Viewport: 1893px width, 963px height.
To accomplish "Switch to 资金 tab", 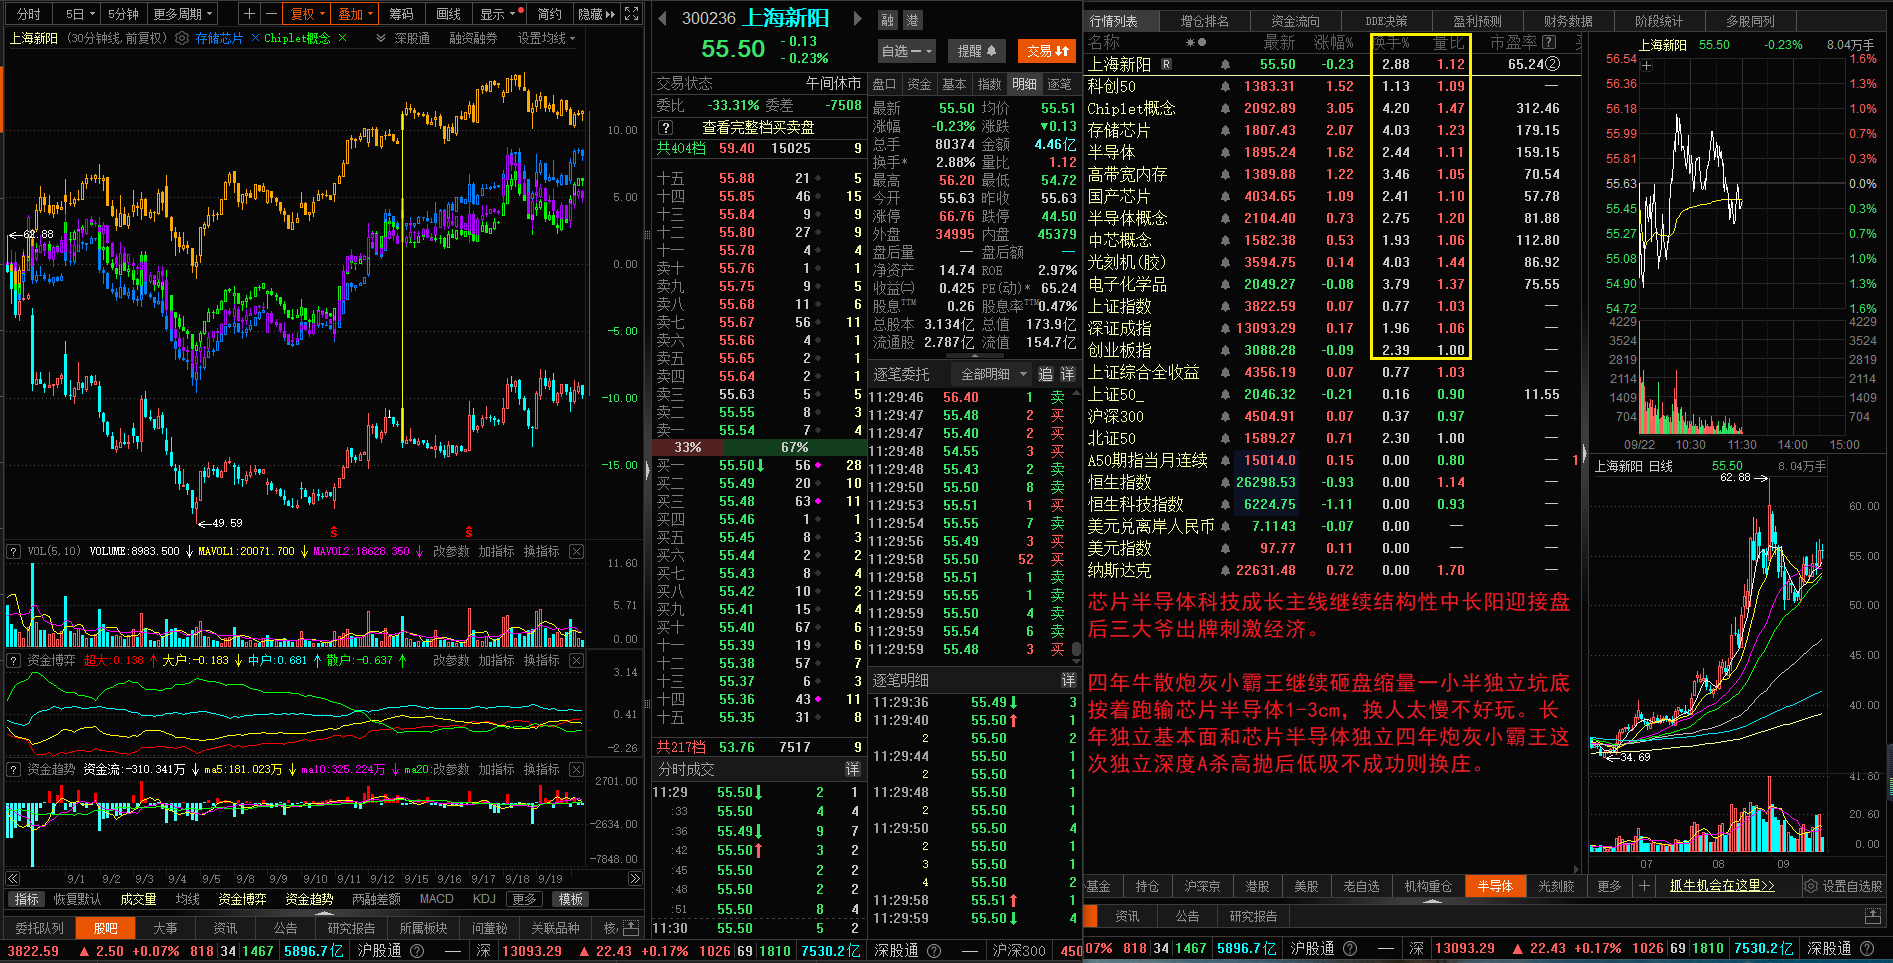I will coord(919,84).
